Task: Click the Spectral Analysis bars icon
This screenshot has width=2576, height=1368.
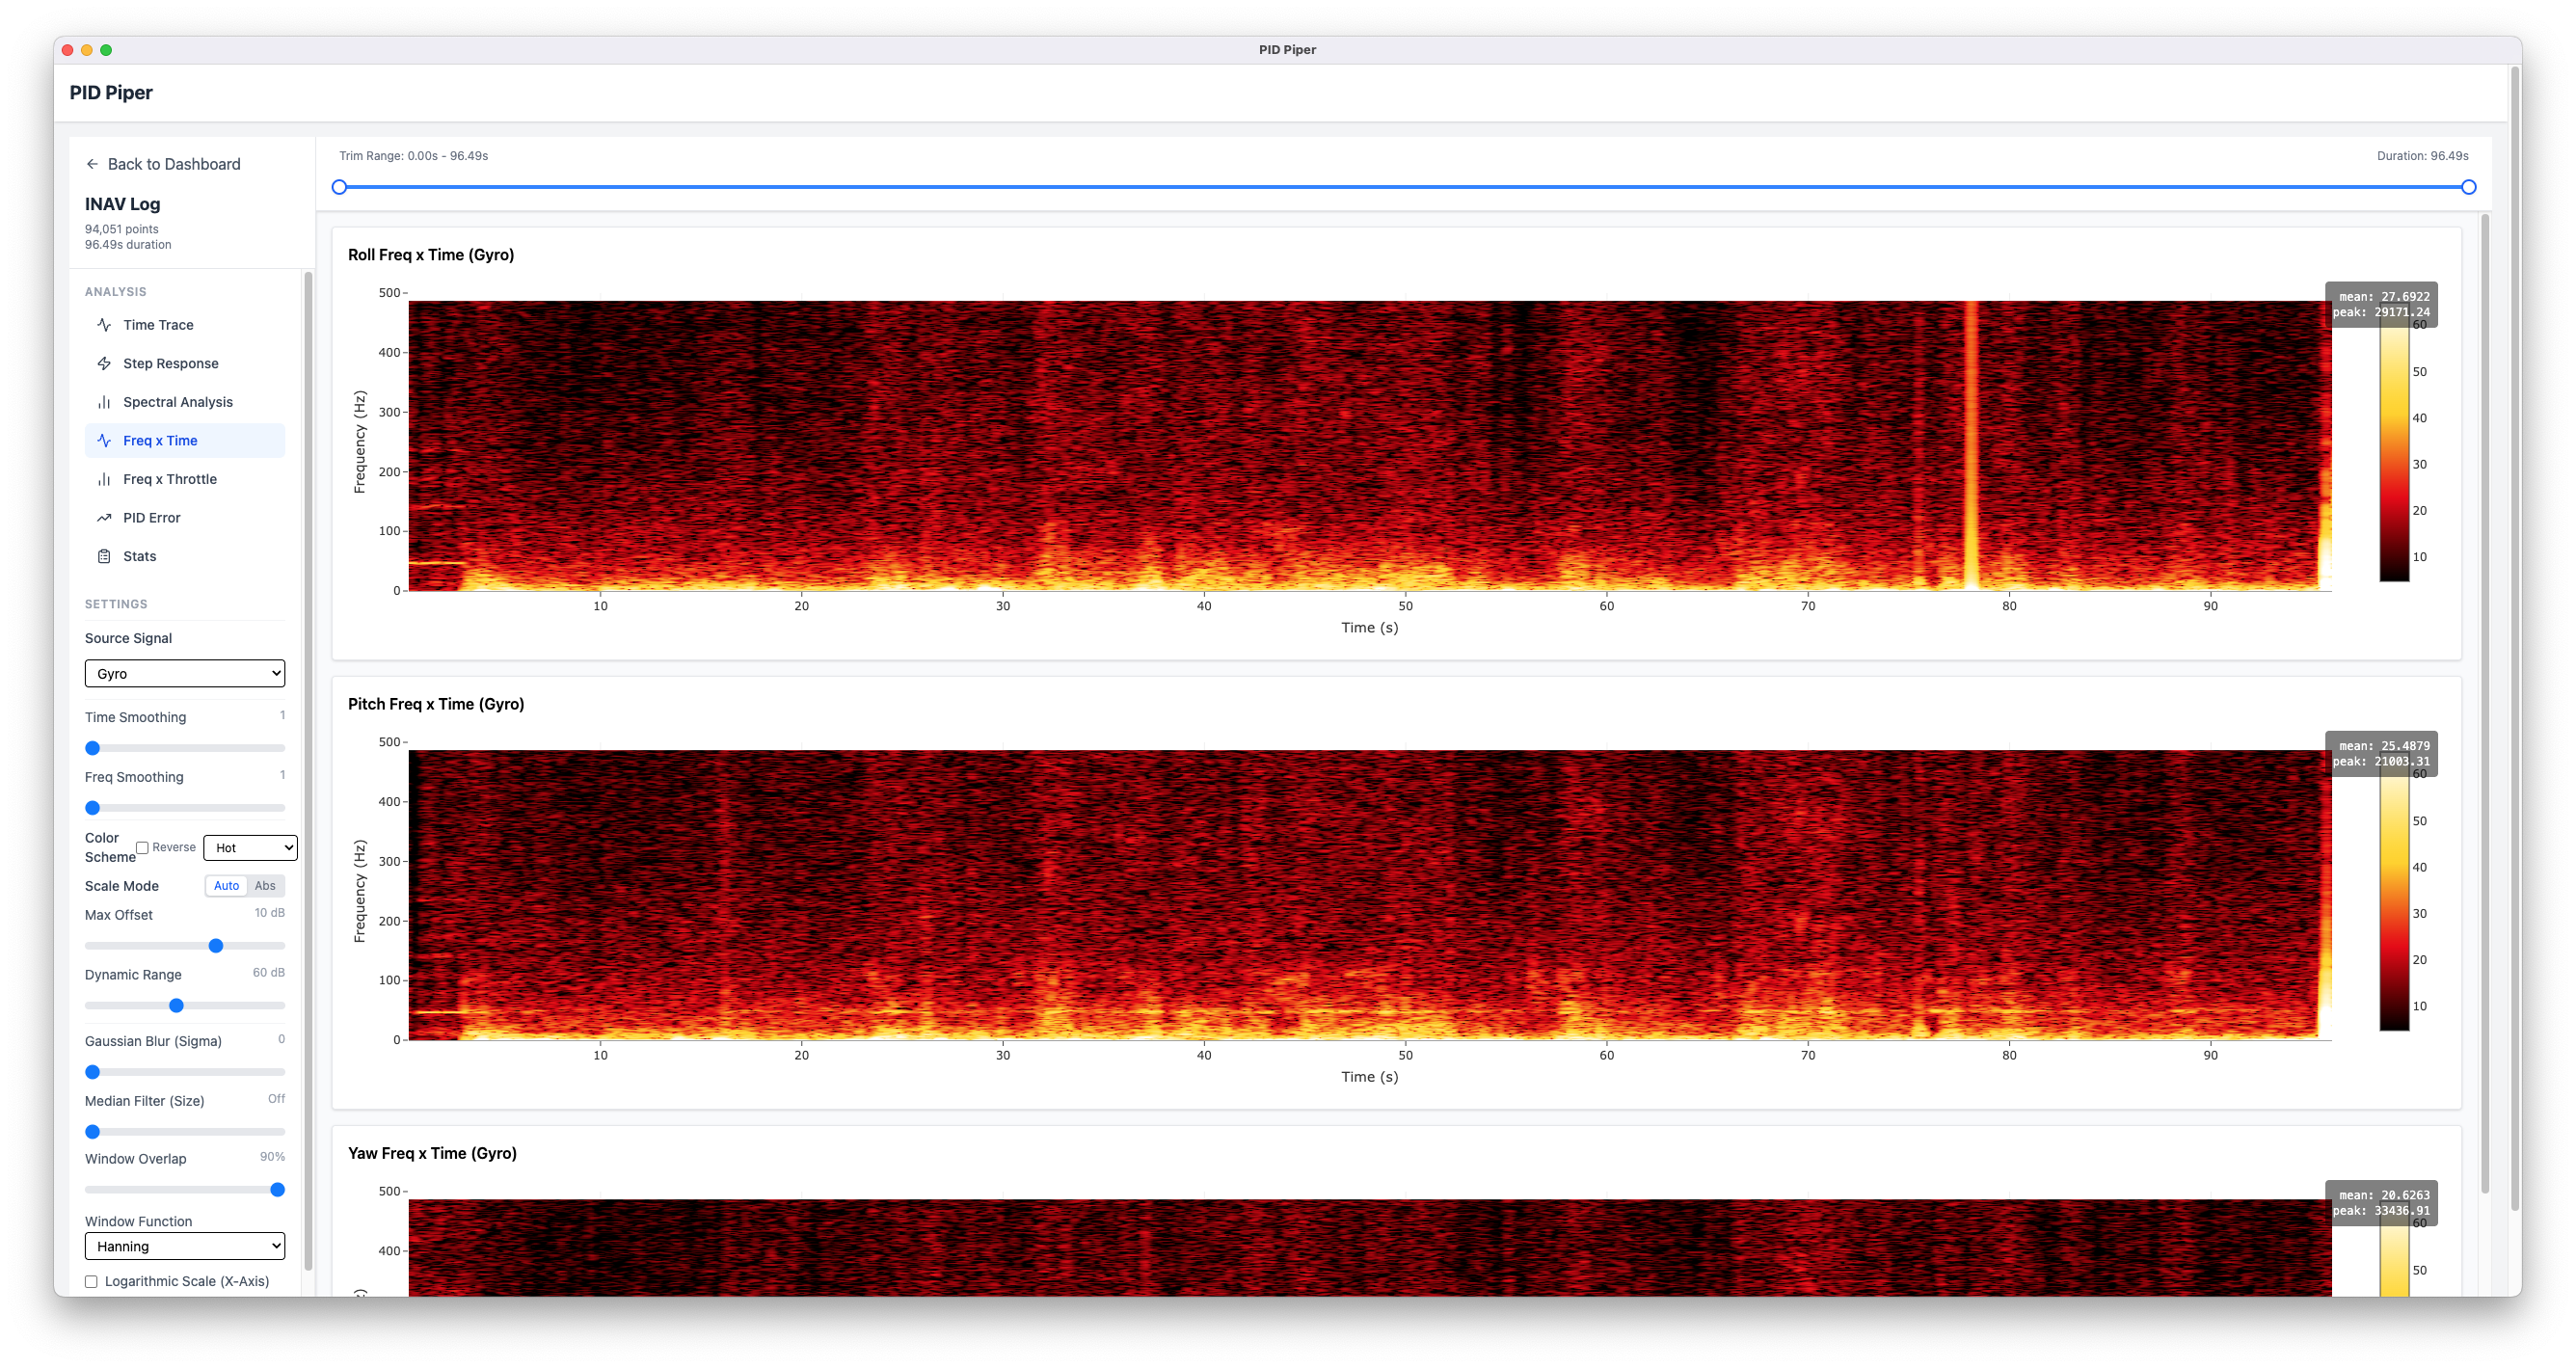Action: click(x=104, y=402)
